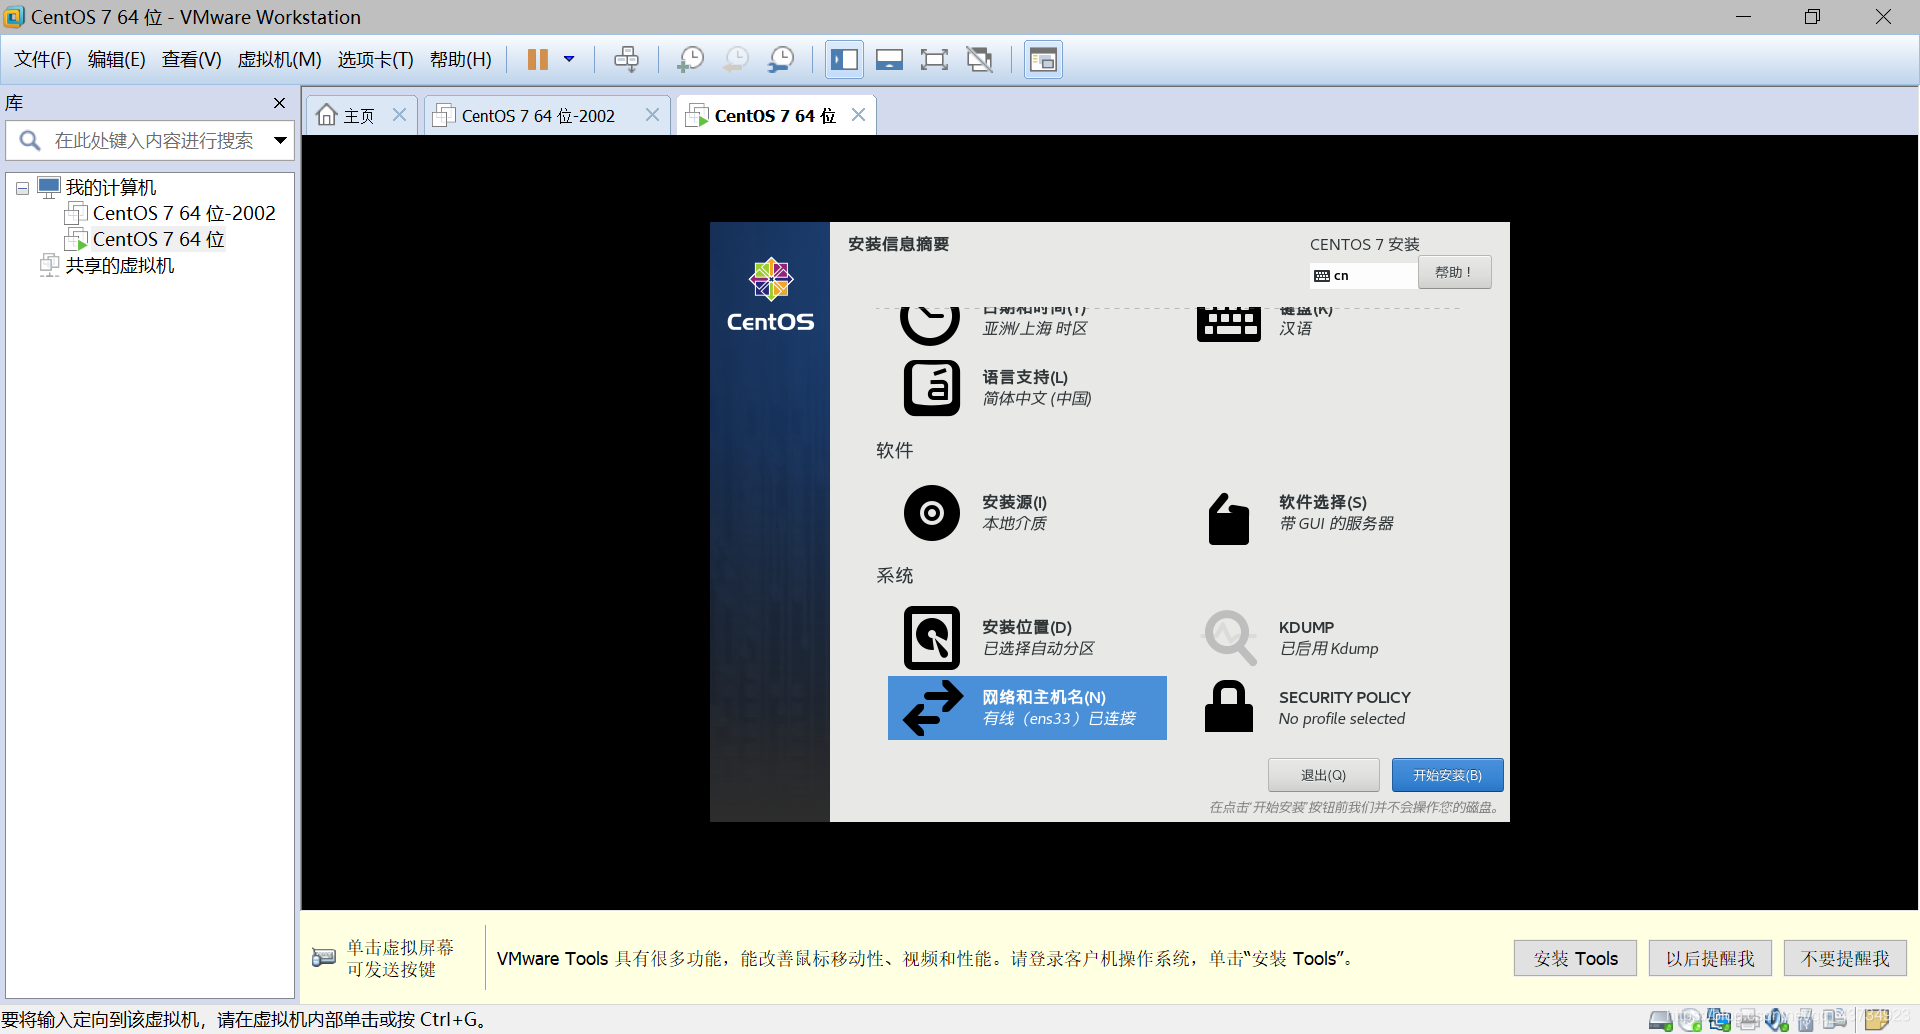
Task: Click the 帮助! help button in installer
Action: 1454,272
